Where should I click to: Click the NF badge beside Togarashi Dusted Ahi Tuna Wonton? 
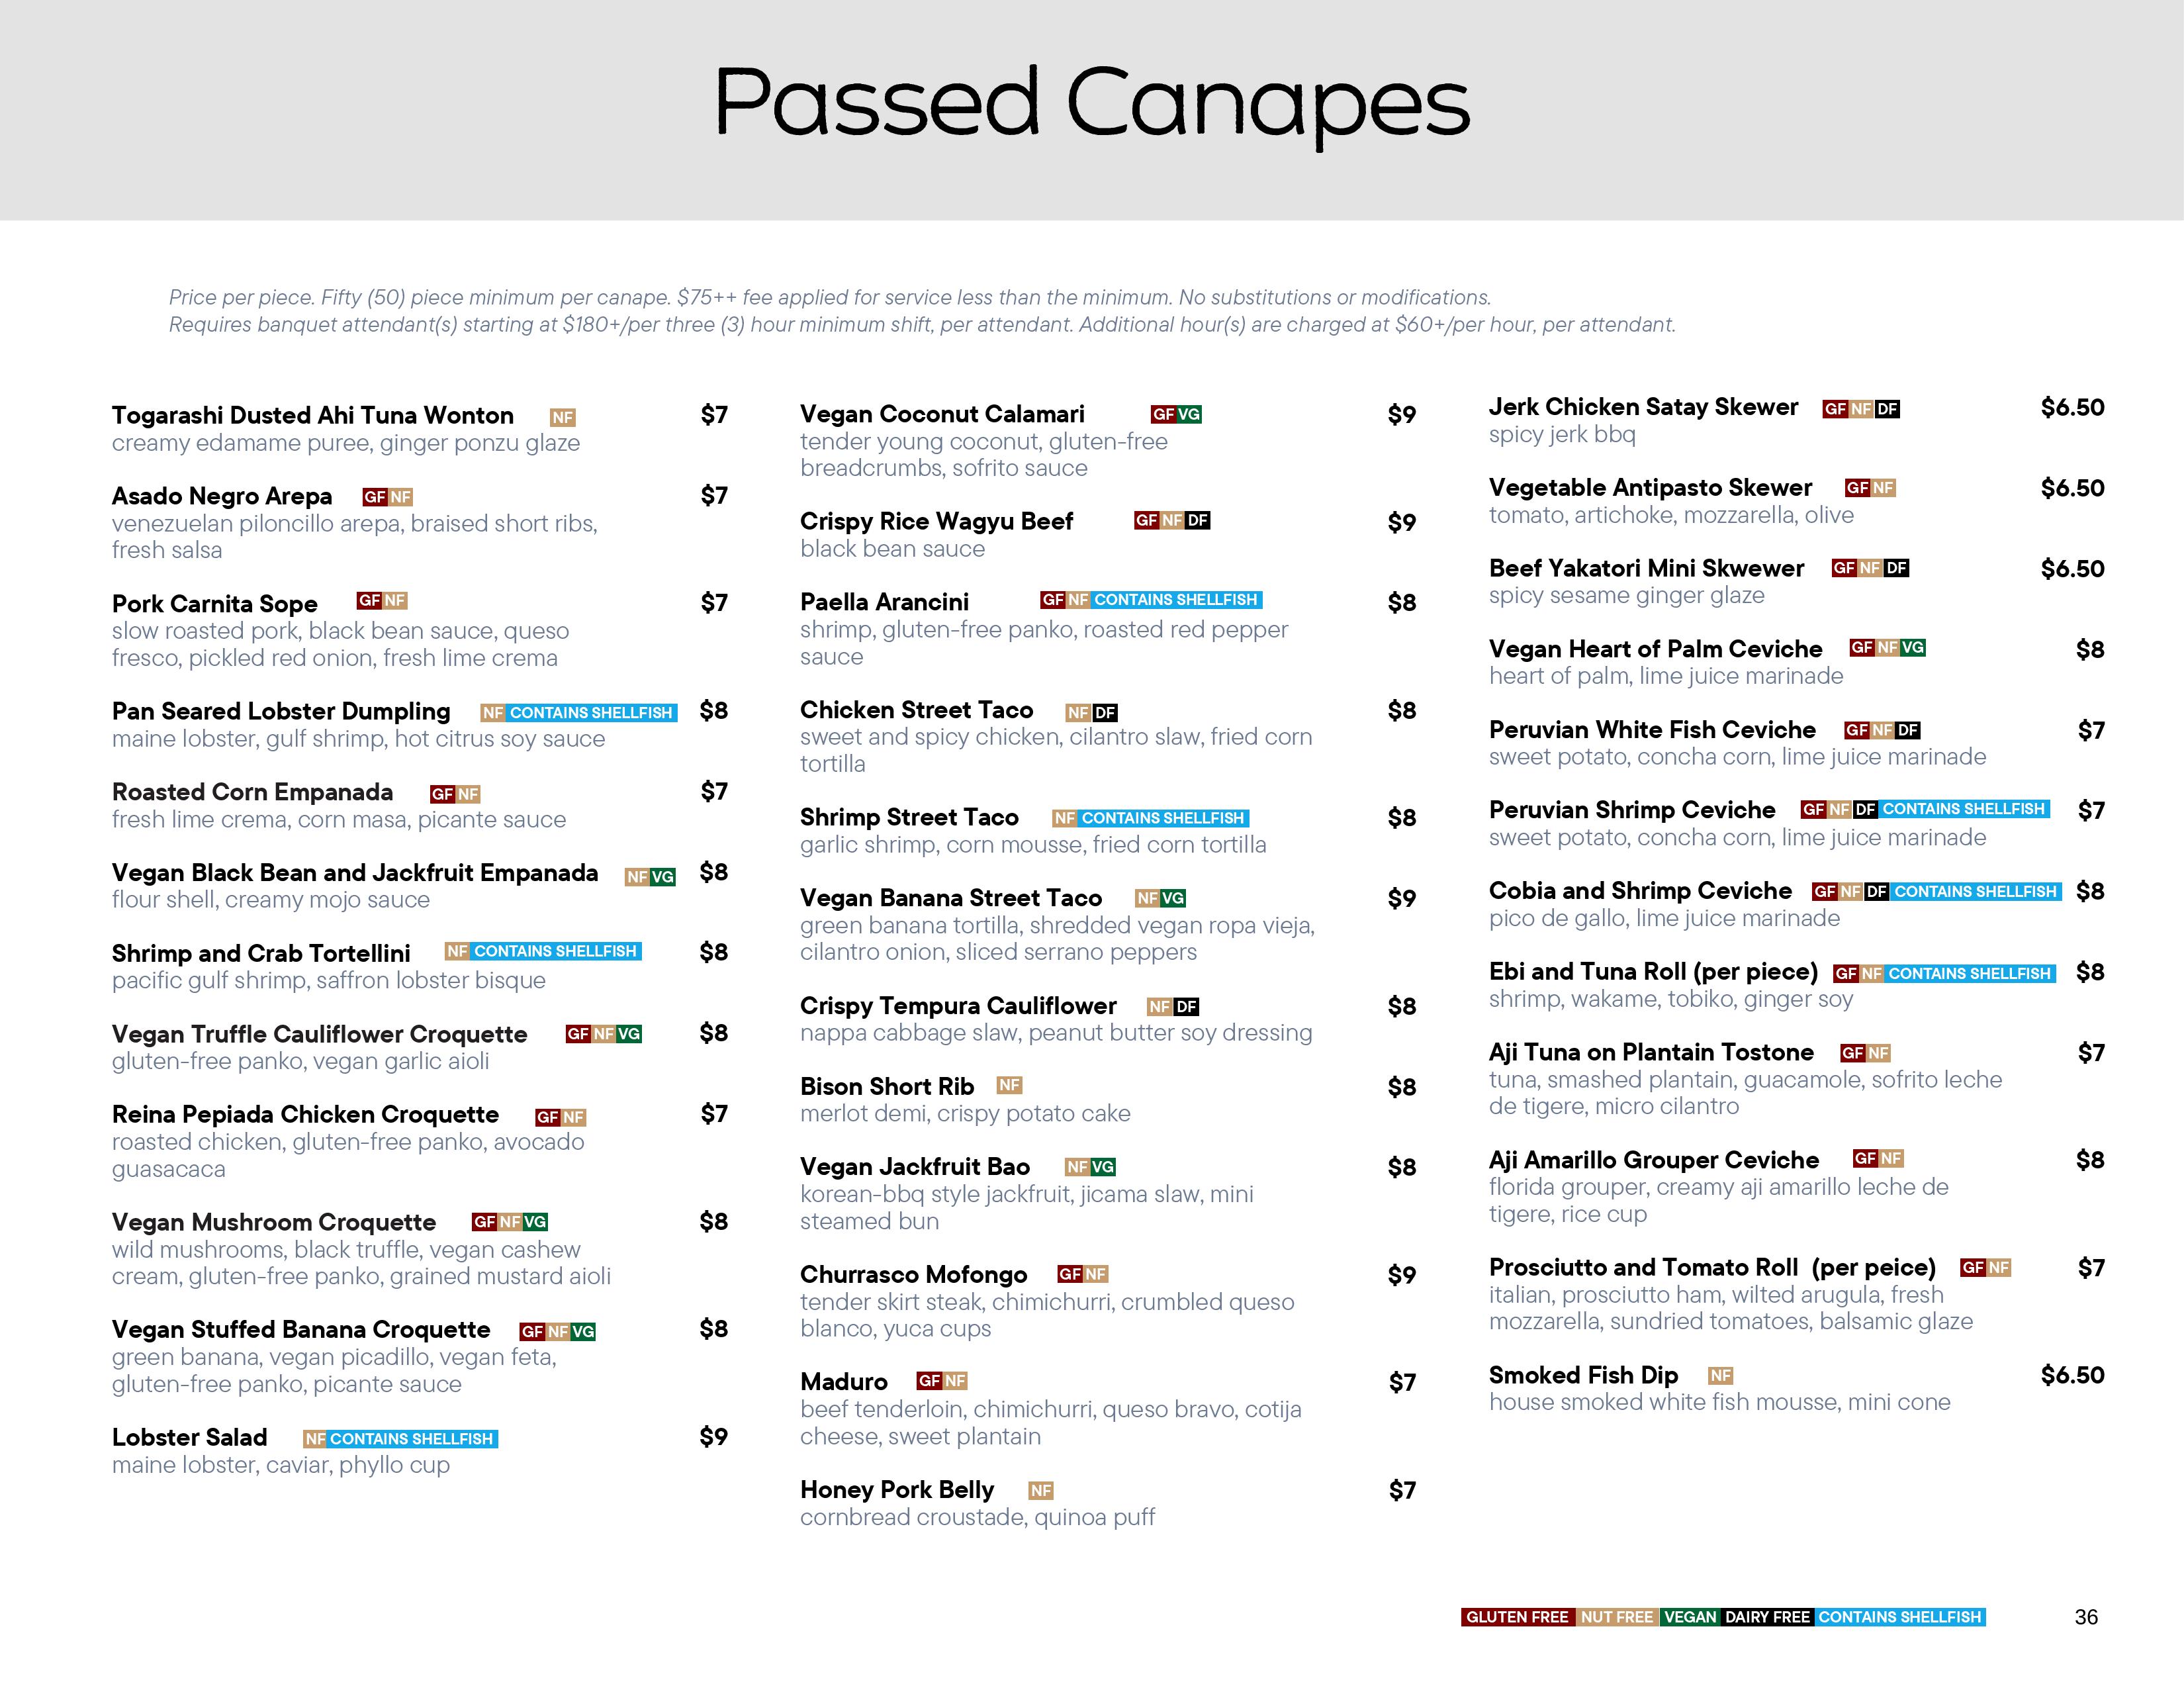pyautogui.click(x=563, y=417)
